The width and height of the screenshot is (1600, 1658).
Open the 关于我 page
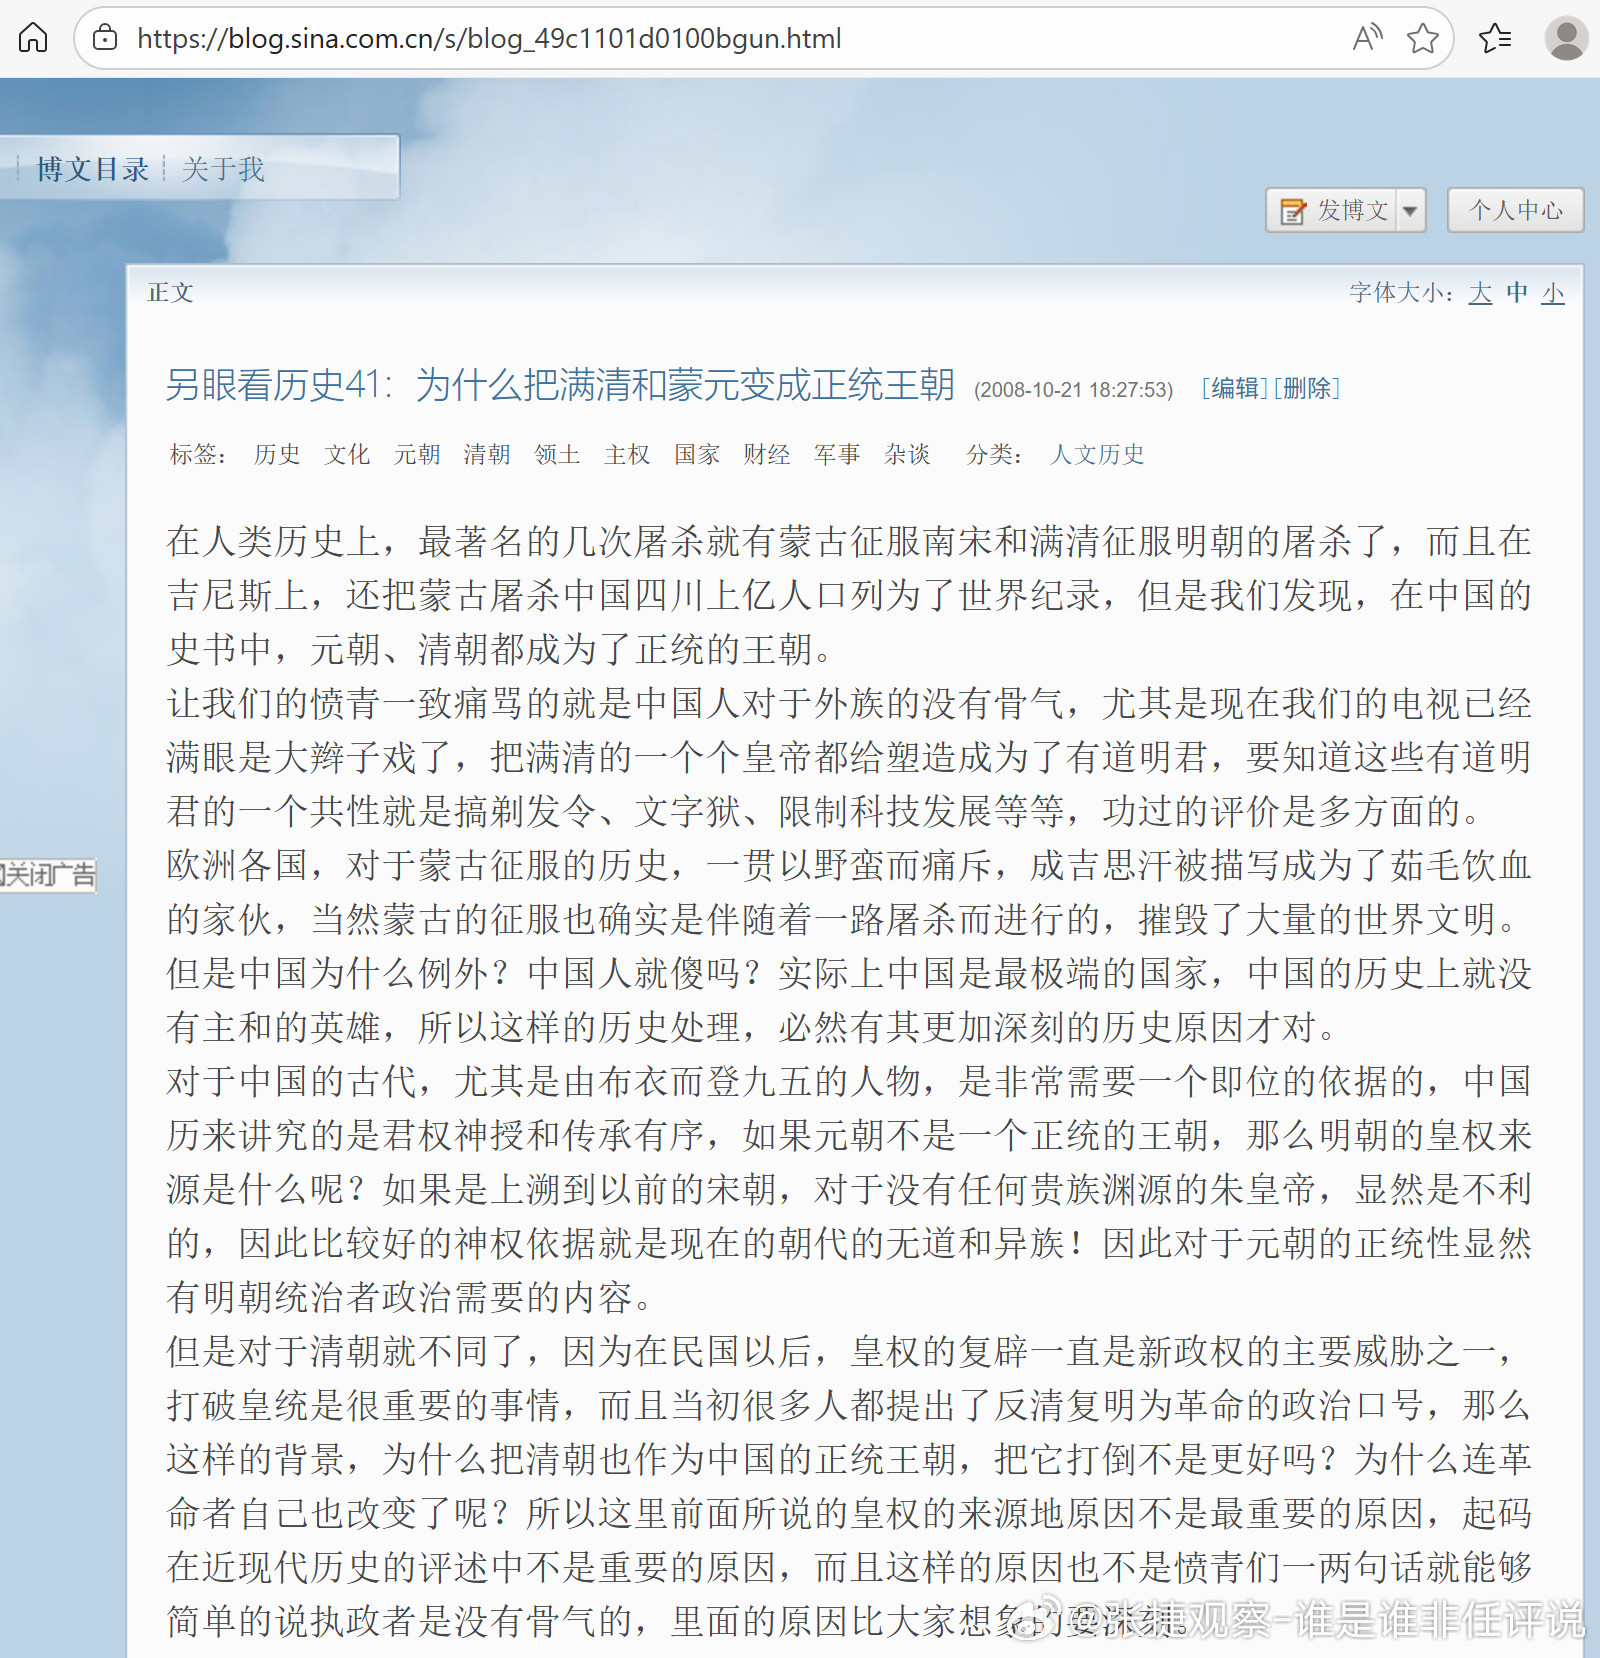coord(222,168)
